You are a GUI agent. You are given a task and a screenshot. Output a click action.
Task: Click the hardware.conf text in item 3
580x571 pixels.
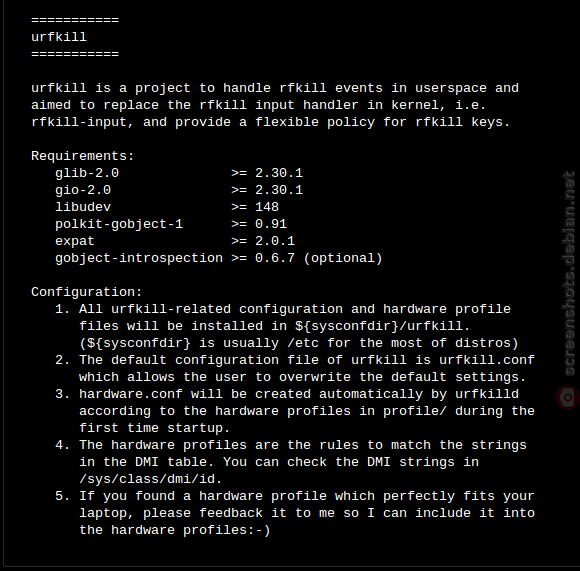click(131, 394)
